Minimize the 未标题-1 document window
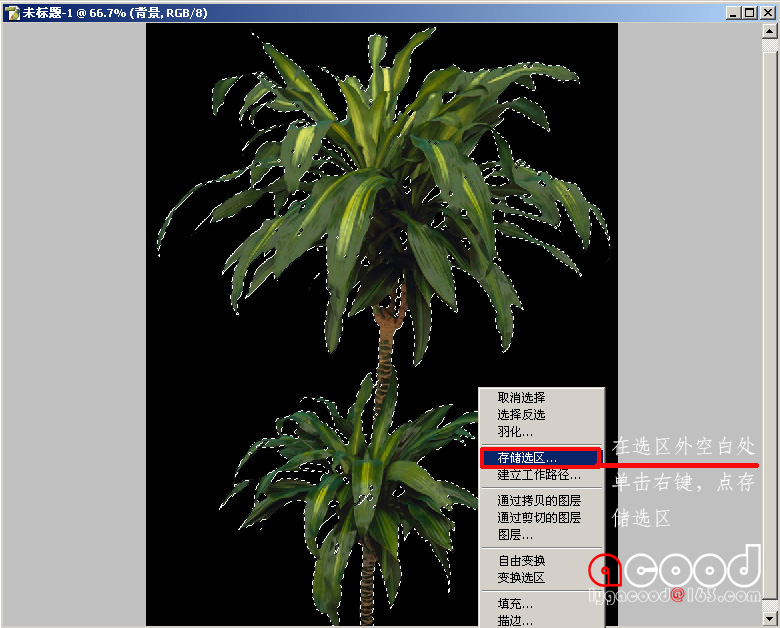The image size is (780, 628). pos(733,13)
